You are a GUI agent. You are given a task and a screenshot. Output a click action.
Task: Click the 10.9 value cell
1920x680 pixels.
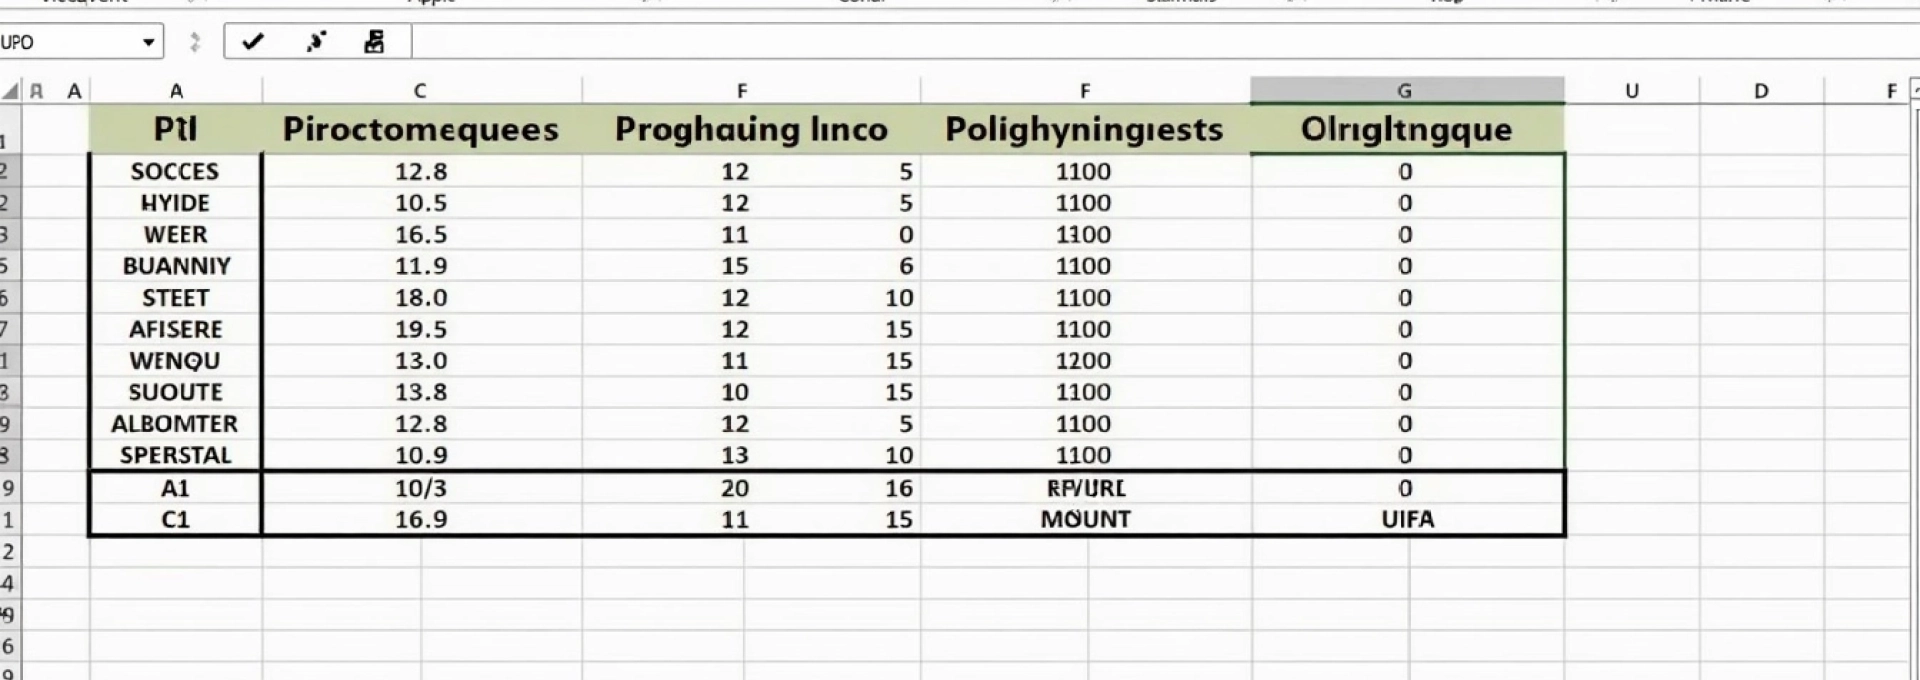click(x=421, y=455)
